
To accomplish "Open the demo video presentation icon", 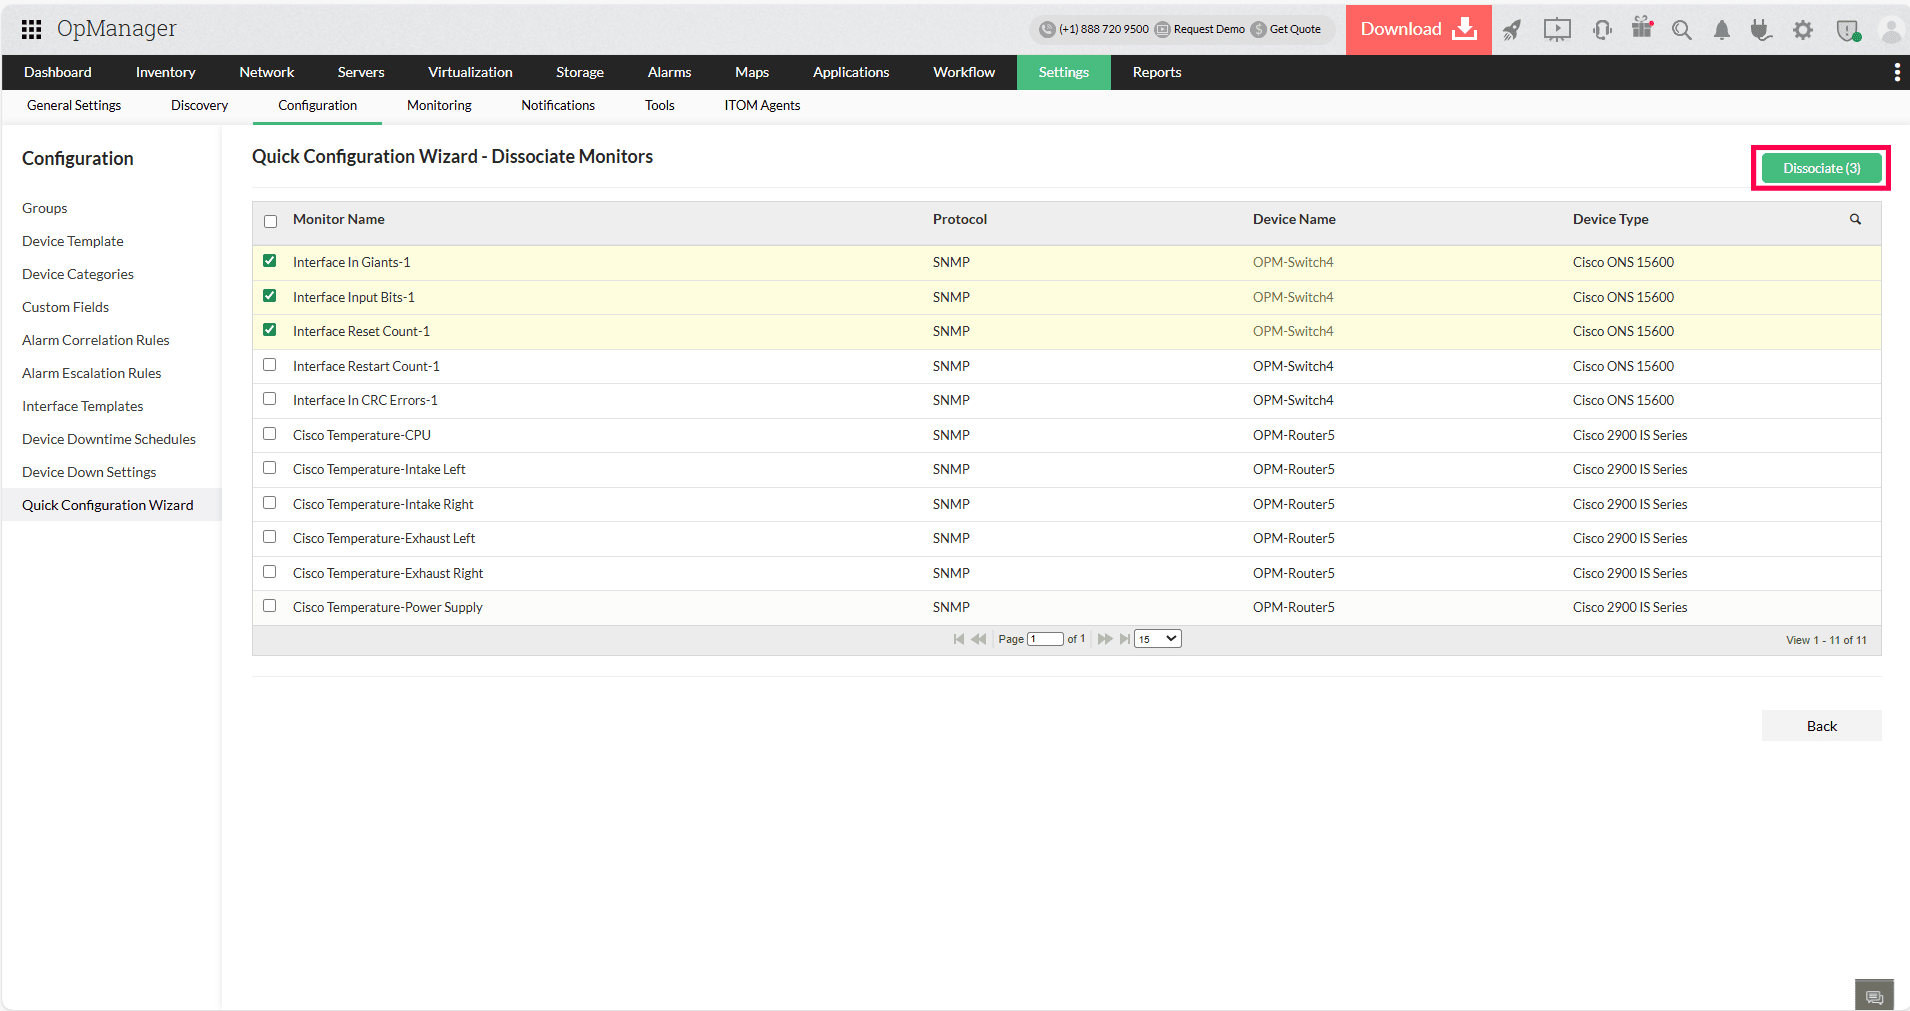I will click(x=1556, y=30).
